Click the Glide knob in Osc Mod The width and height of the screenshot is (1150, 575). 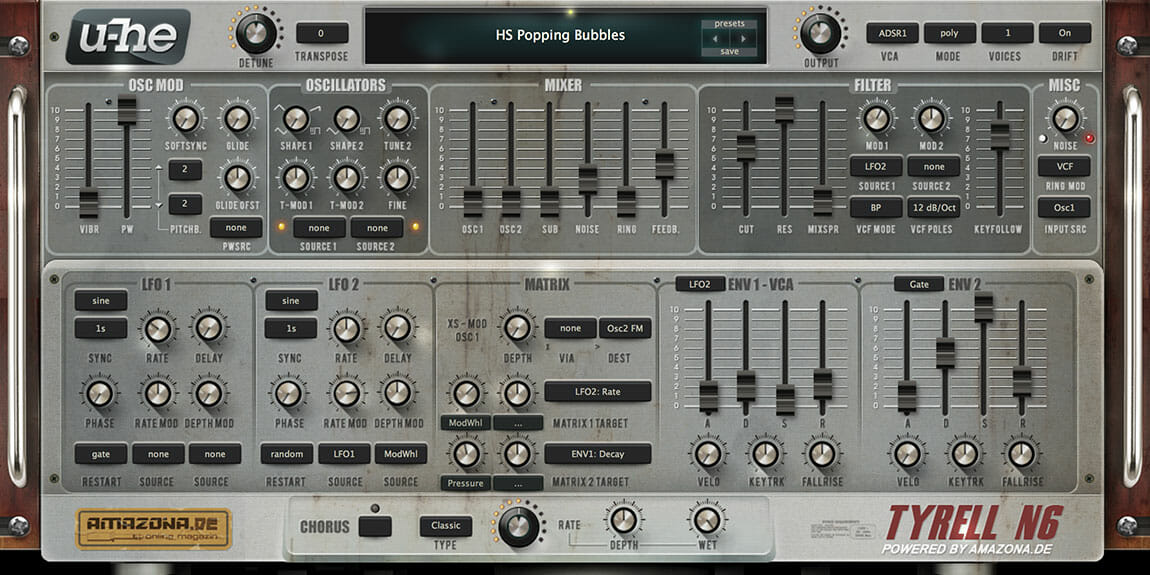pos(237,120)
